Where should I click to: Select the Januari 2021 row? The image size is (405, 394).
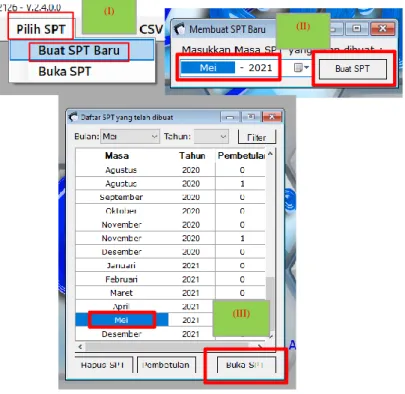pos(170,266)
